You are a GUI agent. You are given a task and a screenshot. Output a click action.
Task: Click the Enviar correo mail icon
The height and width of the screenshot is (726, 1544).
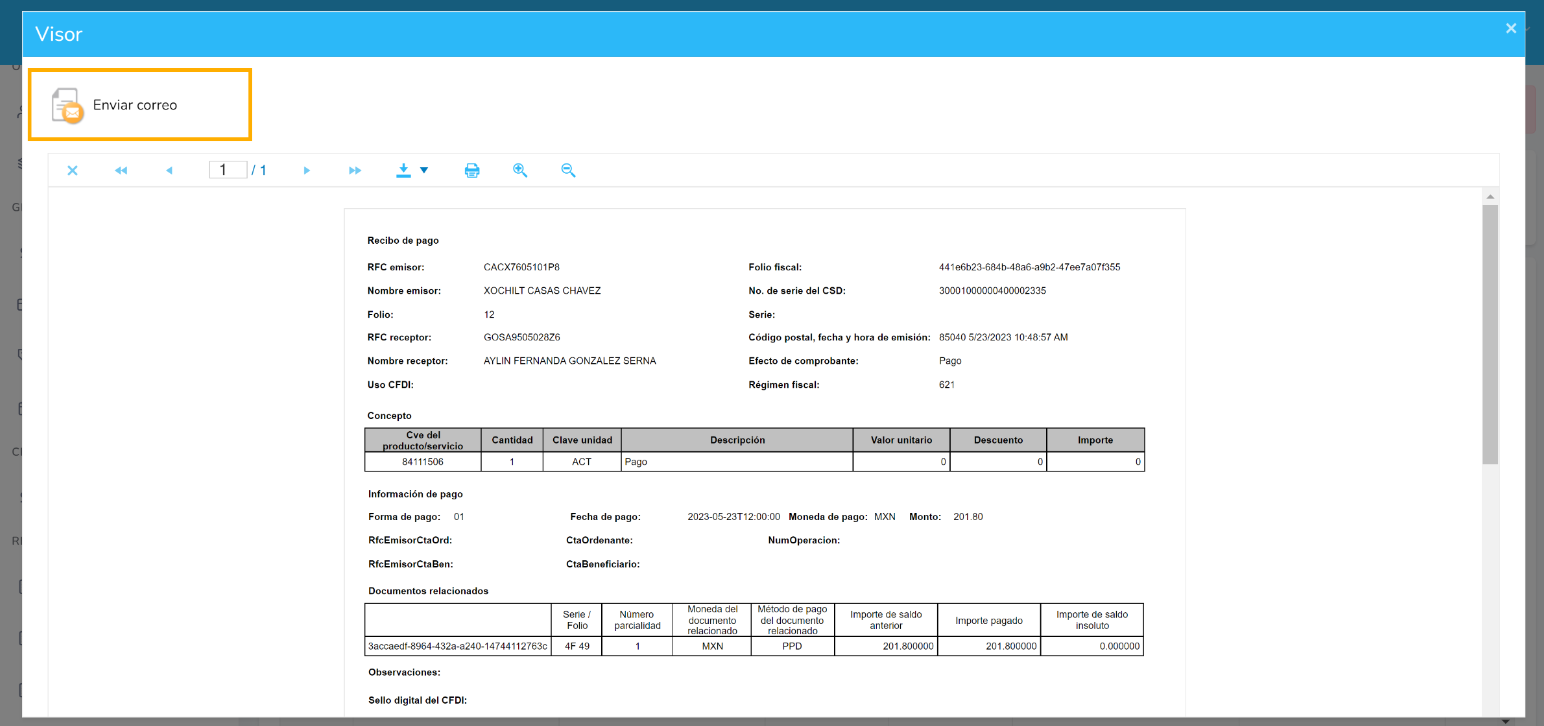[67, 105]
